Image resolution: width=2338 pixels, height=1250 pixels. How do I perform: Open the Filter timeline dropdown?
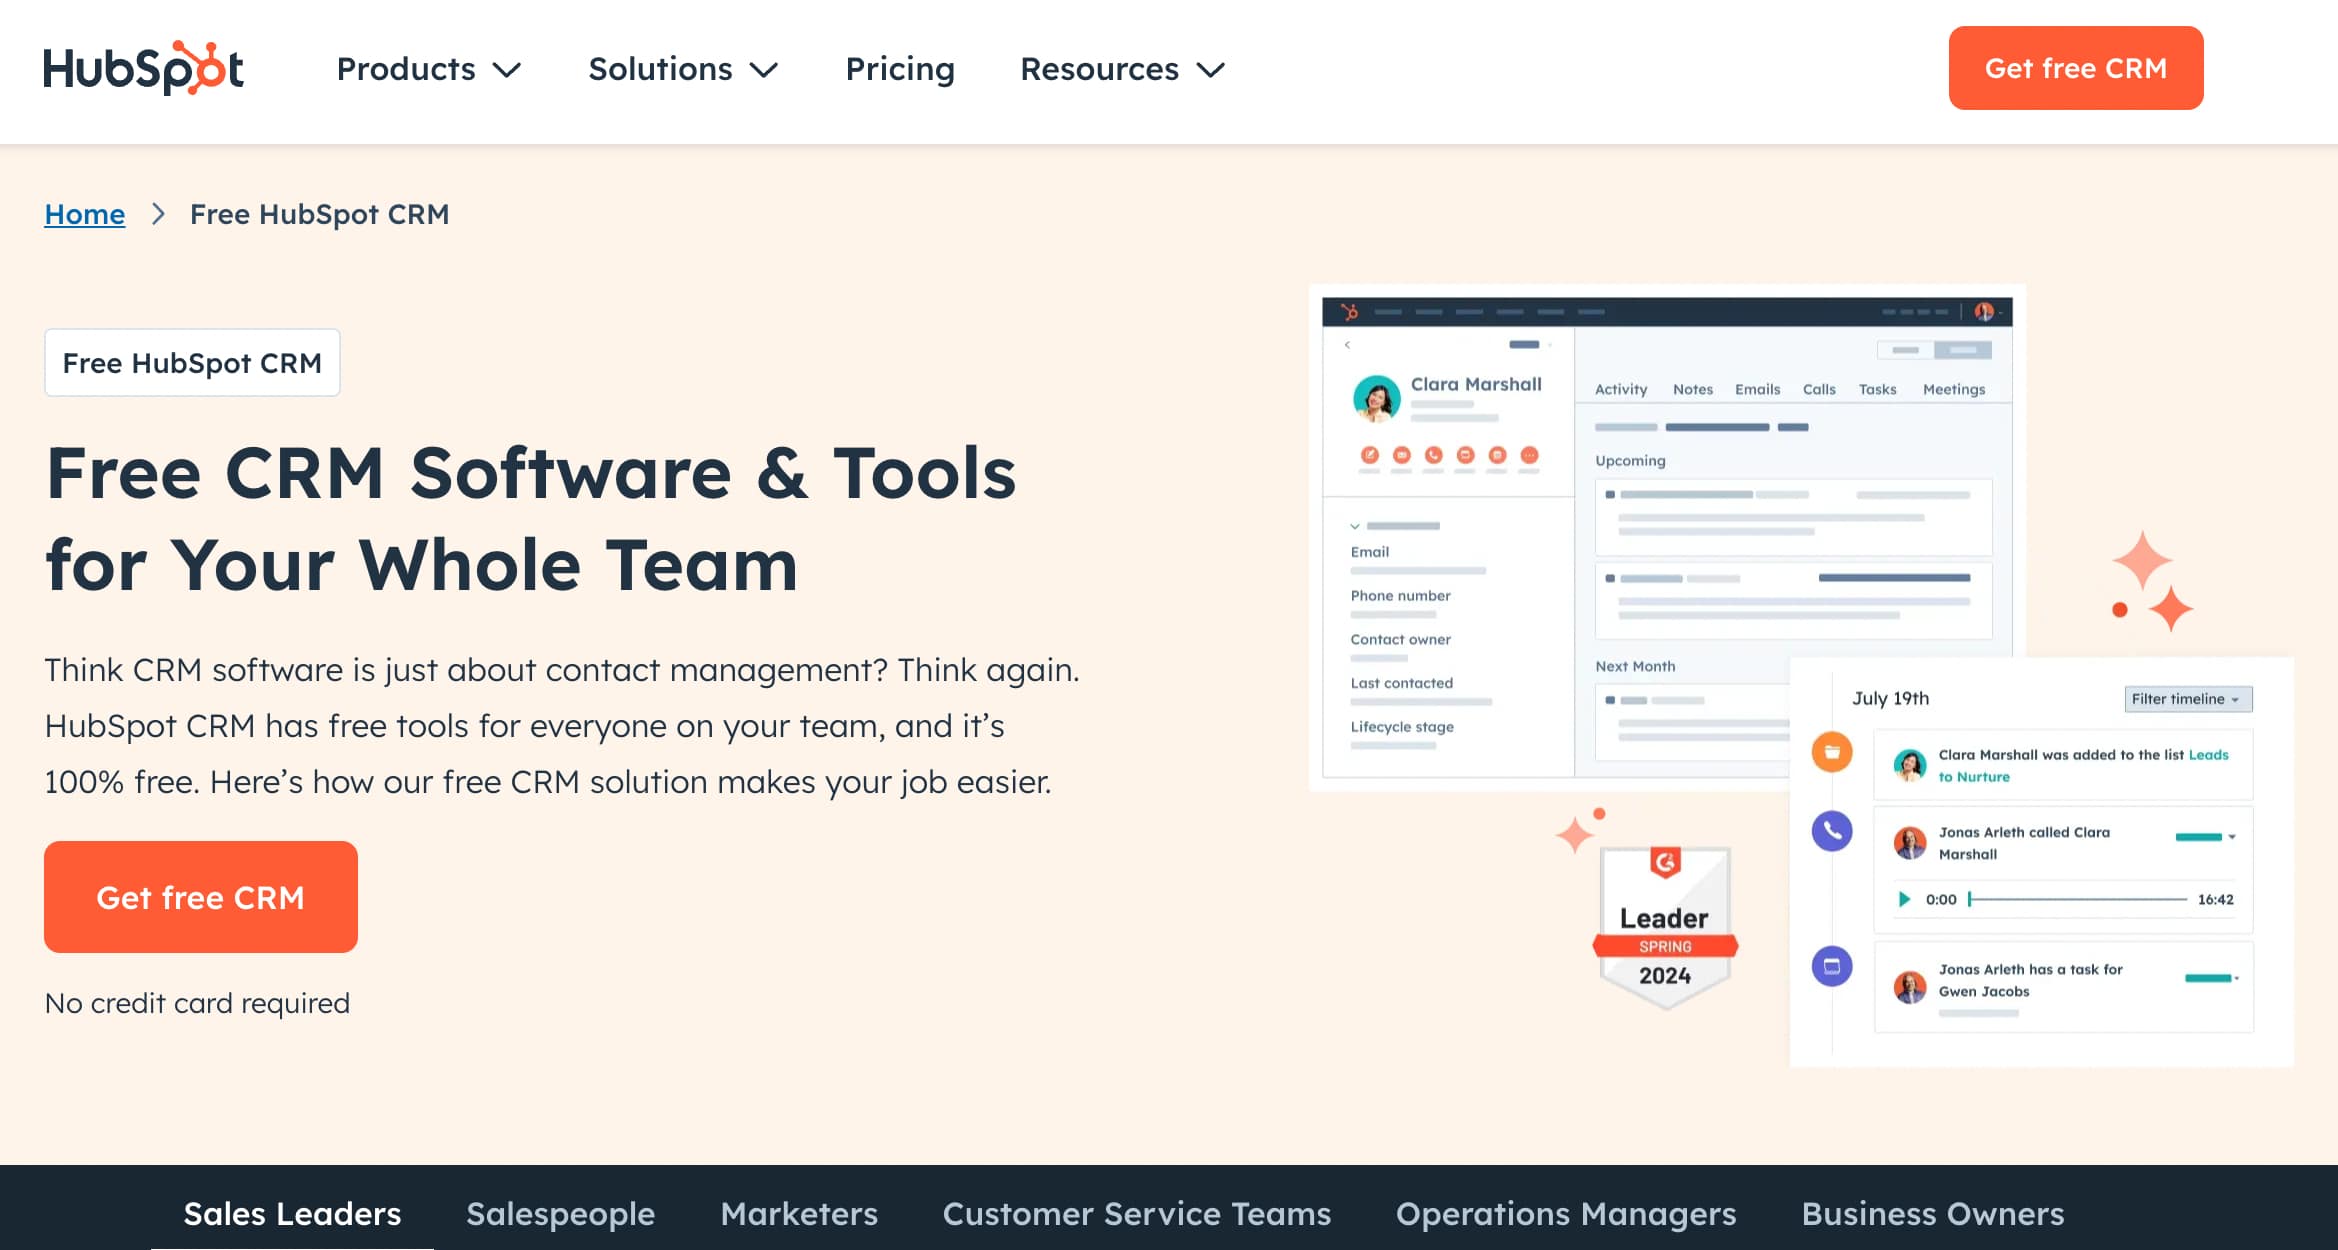(x=2188, y=699)
